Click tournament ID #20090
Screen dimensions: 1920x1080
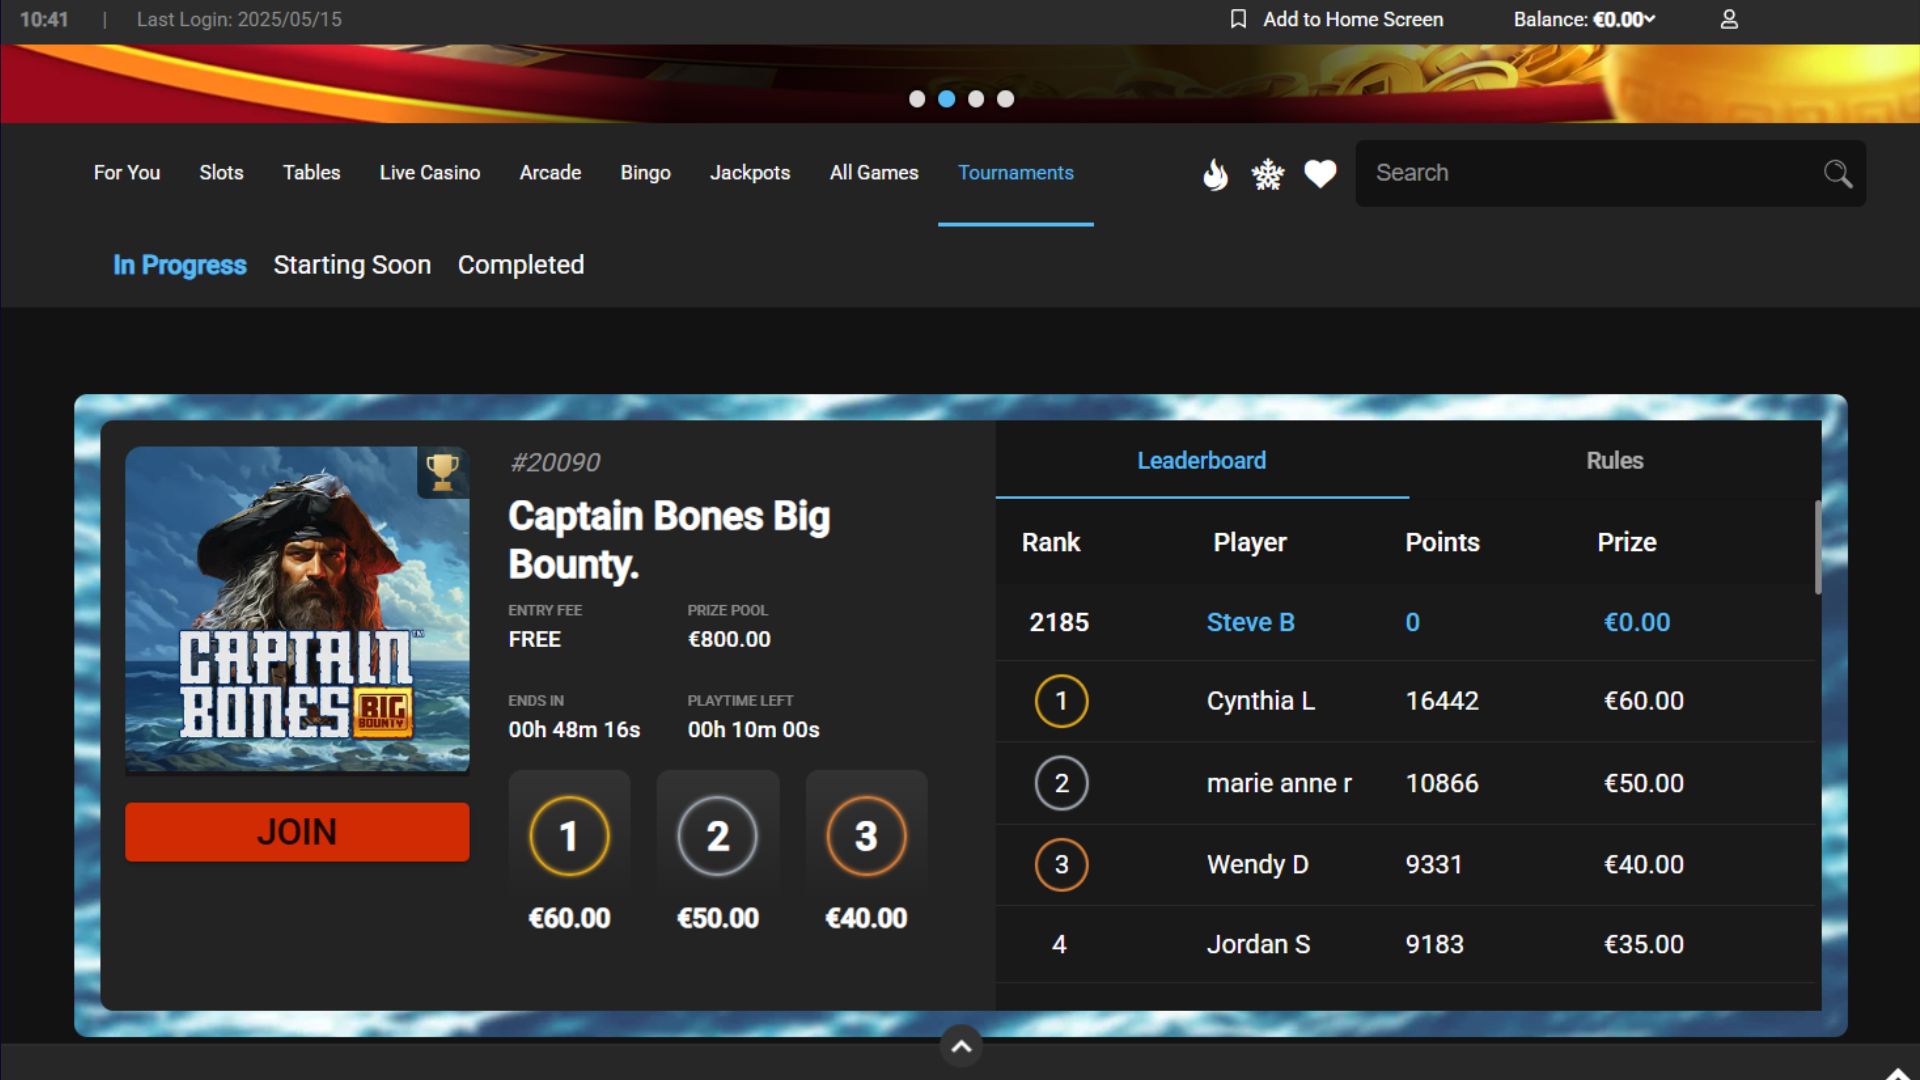coord(555,462)
